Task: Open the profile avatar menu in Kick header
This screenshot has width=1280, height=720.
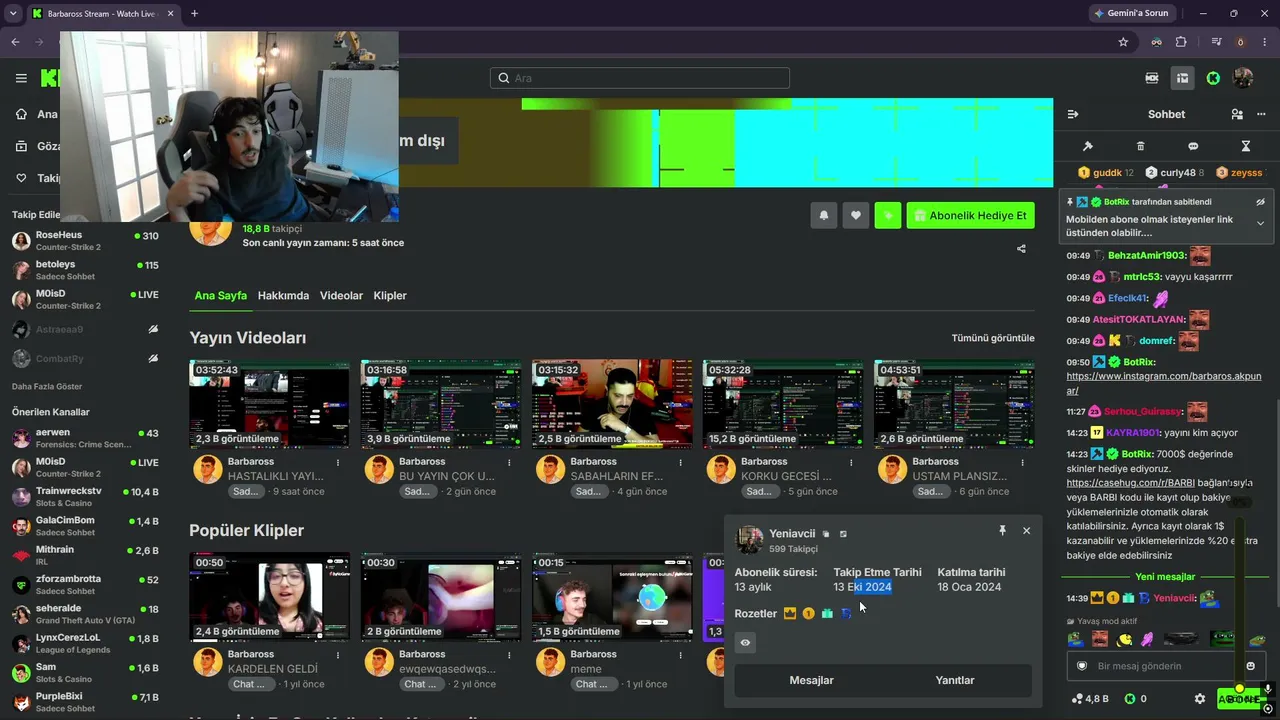Action: point(1244,78)
